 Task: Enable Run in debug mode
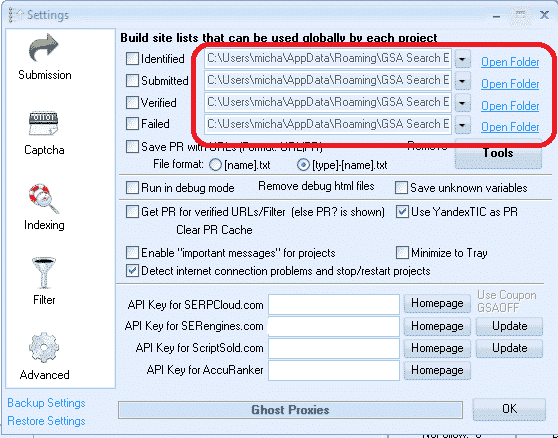click(x=132, y=188)
